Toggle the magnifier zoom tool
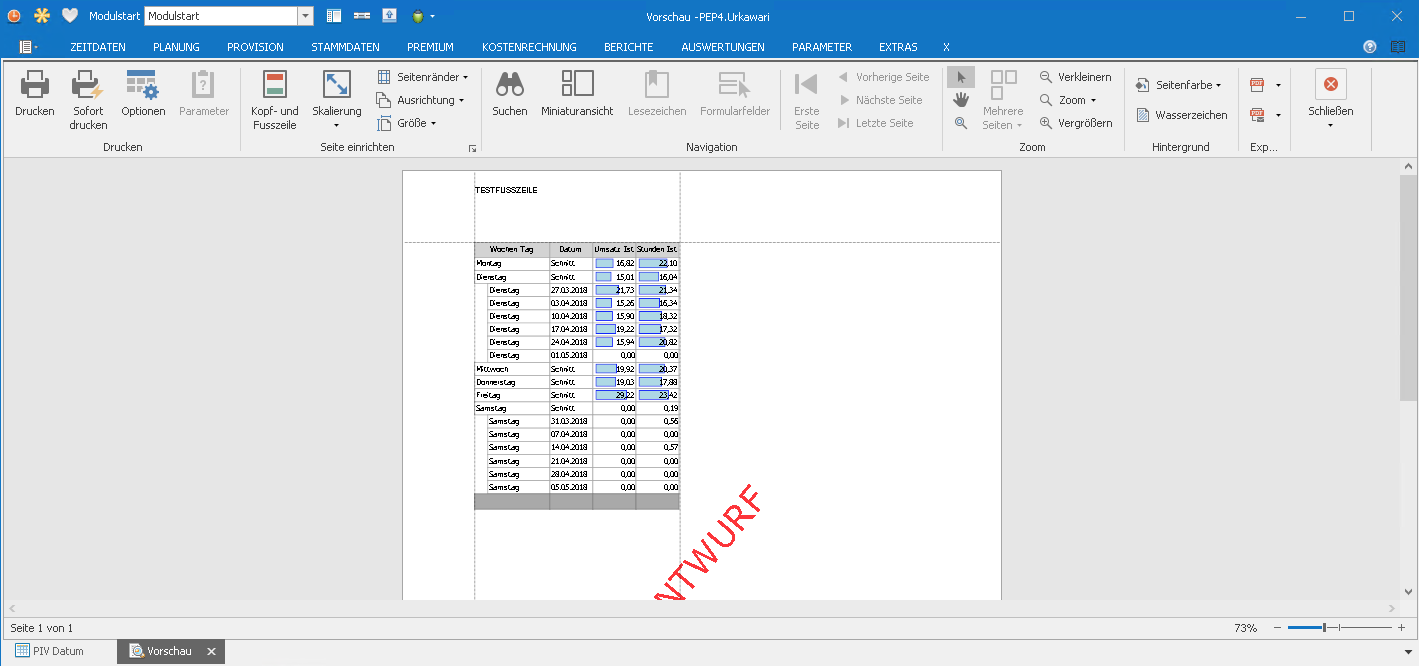This screenshot has height=666, width=1419. tap(961, 123)
